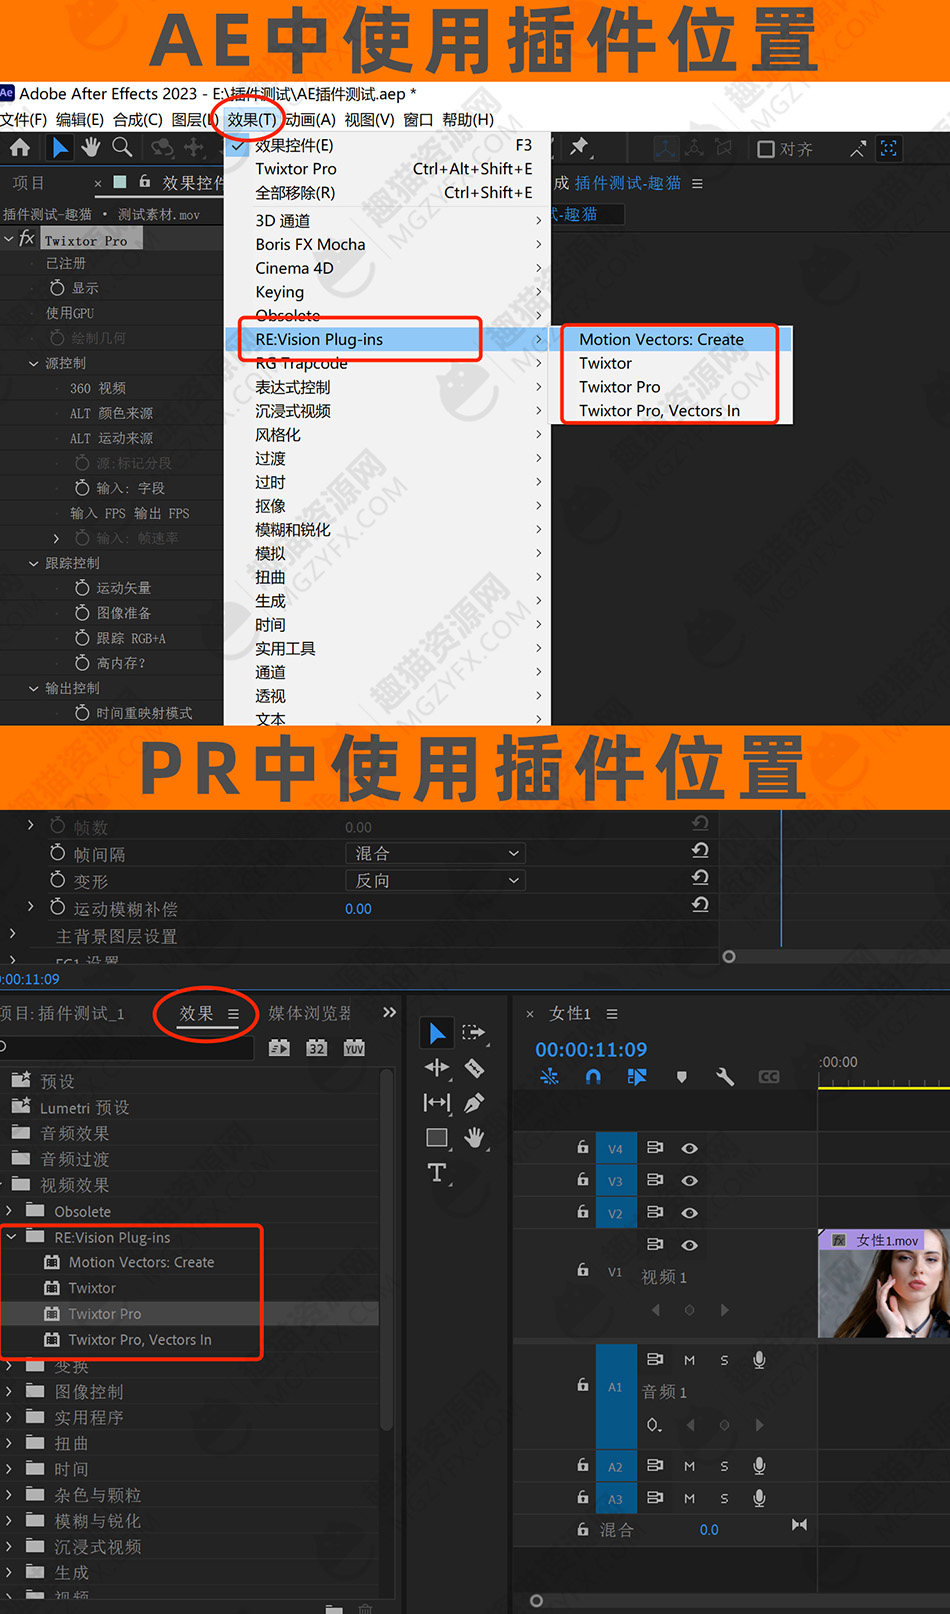Click the After Effects Home icon
The height and width of the screenshot is (1614, 950).
[x=20, y=148]
